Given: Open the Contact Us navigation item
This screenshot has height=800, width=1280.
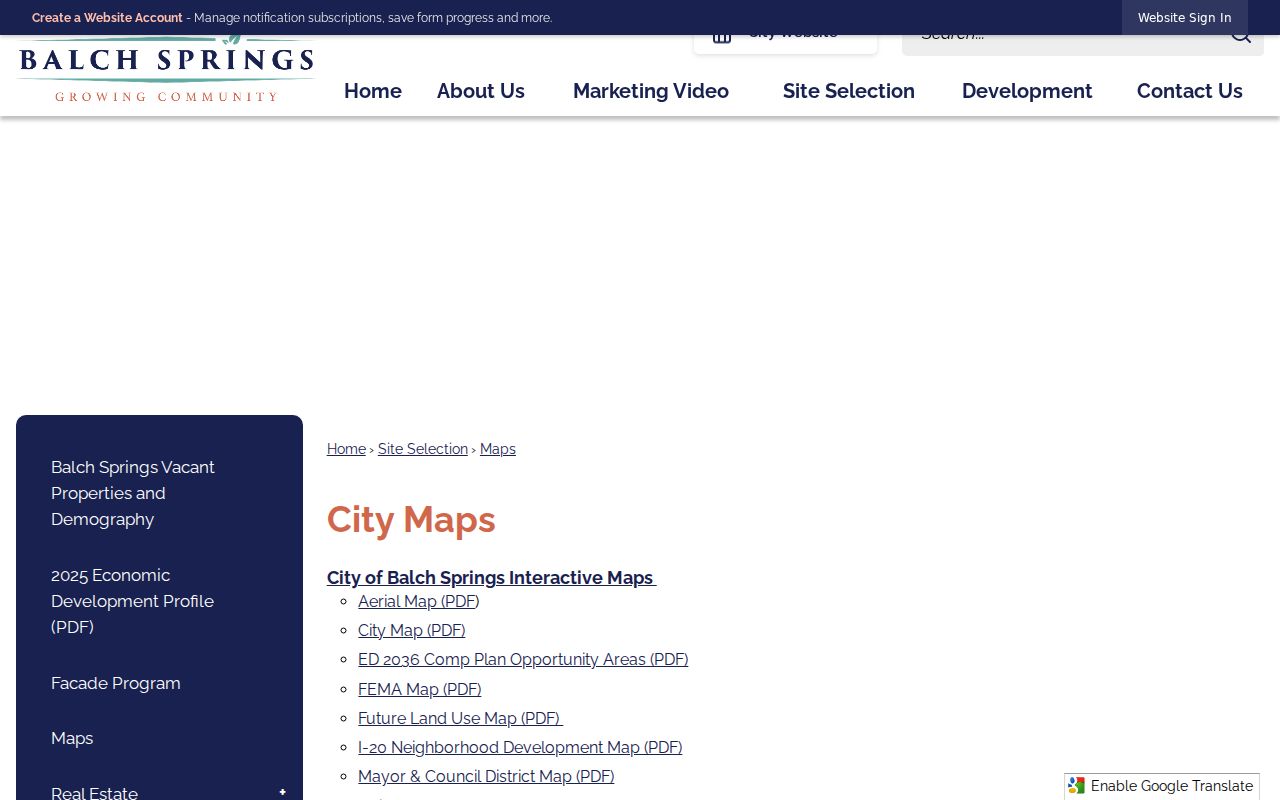Looking at the screenshot, I should [1190, 91].
